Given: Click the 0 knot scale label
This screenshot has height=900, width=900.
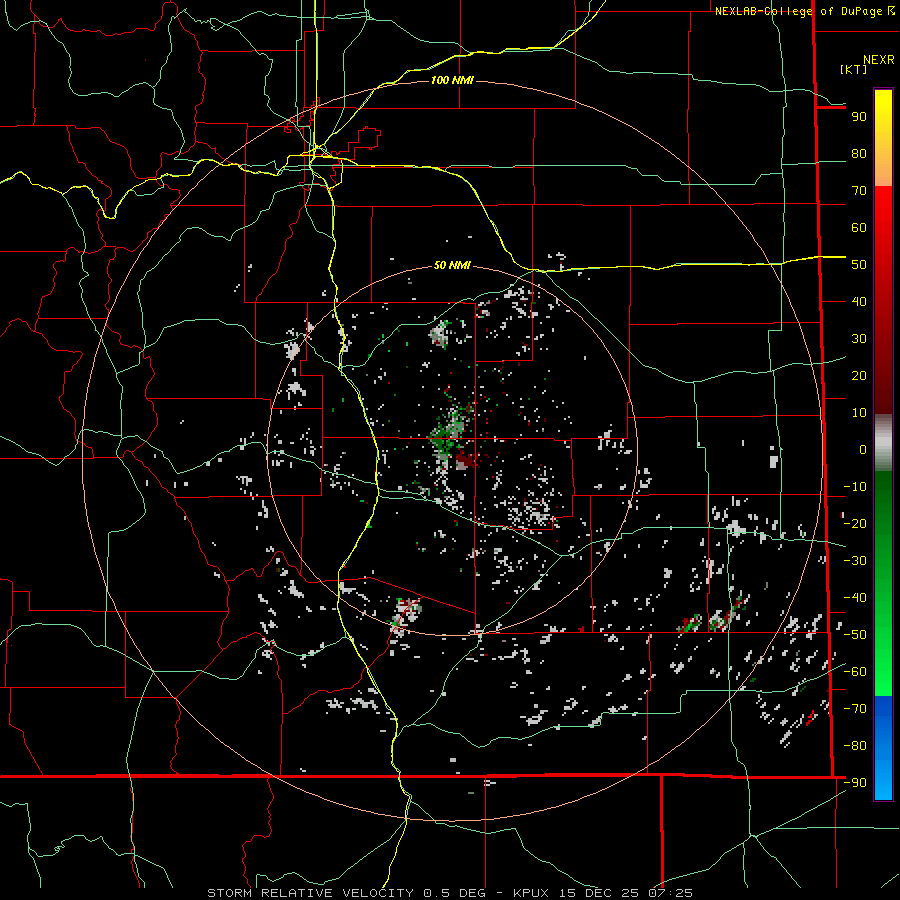Looking at the screenshot, I should tap(863, 450).
